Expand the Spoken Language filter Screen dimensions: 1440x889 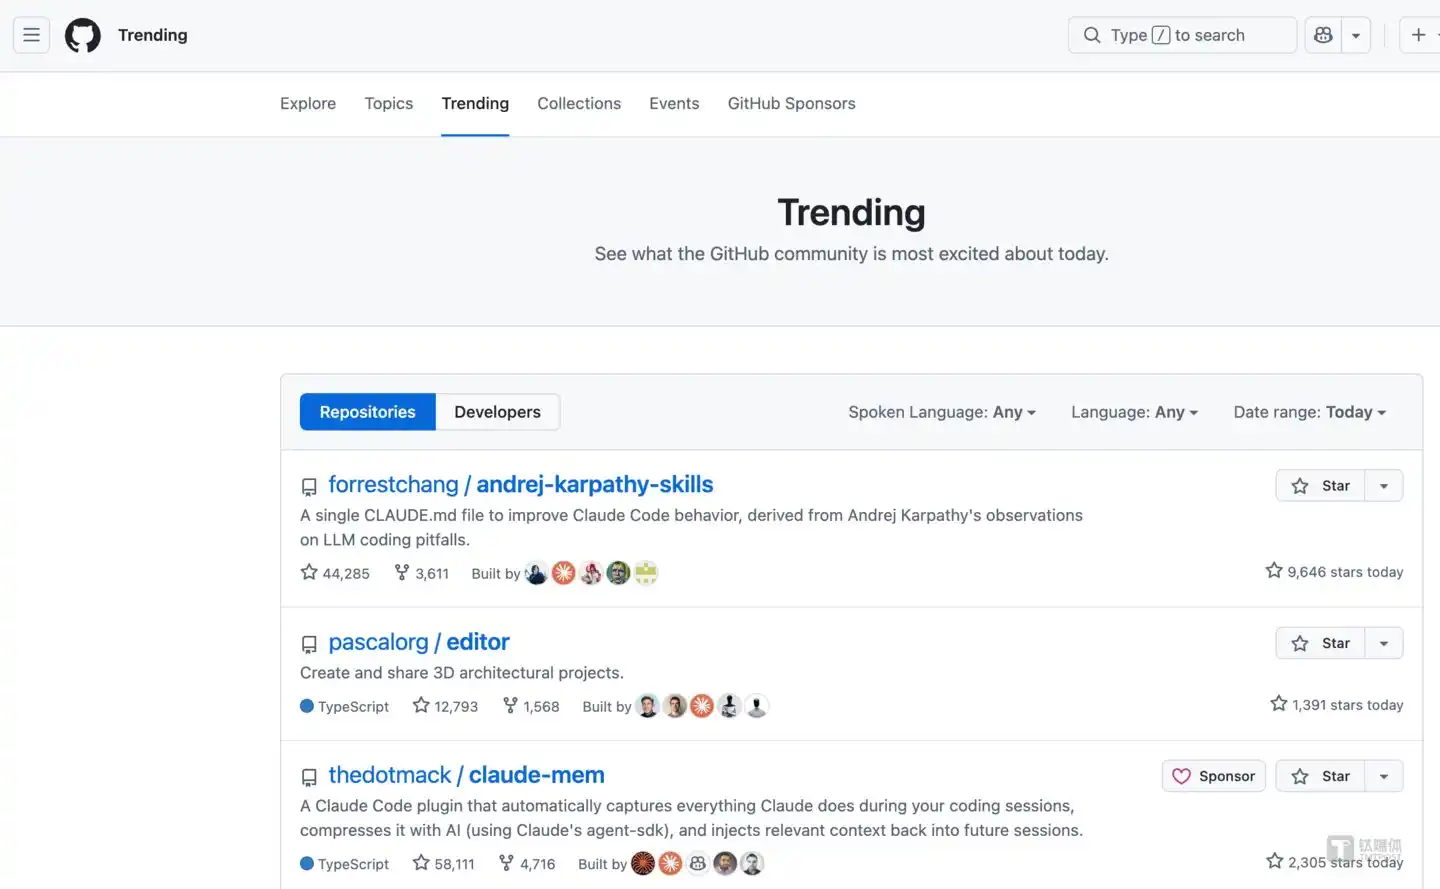941,412
